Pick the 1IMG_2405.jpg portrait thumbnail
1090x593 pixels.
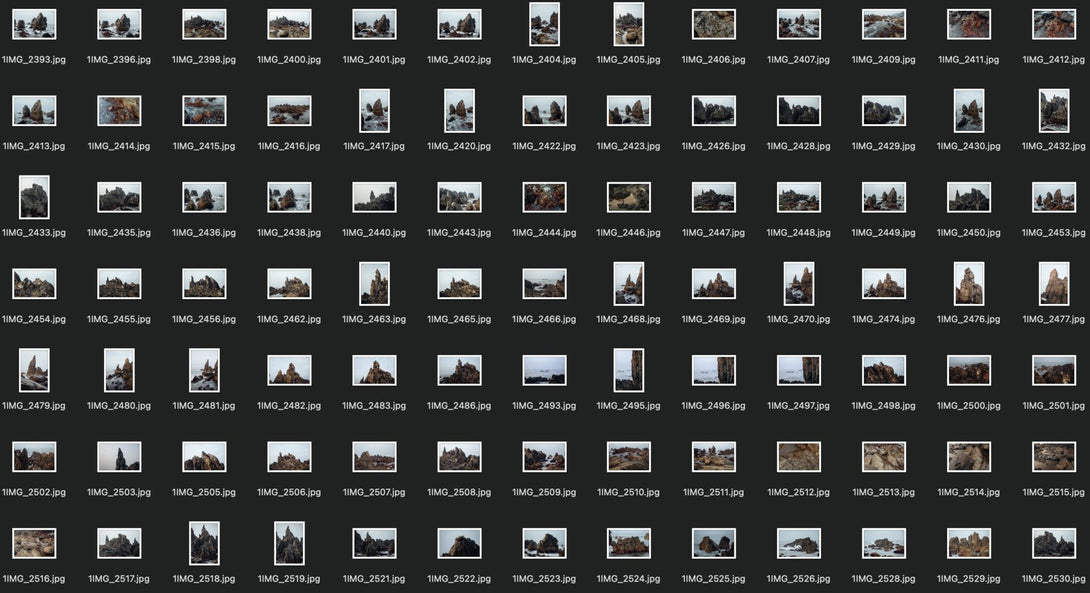(629, 24)
